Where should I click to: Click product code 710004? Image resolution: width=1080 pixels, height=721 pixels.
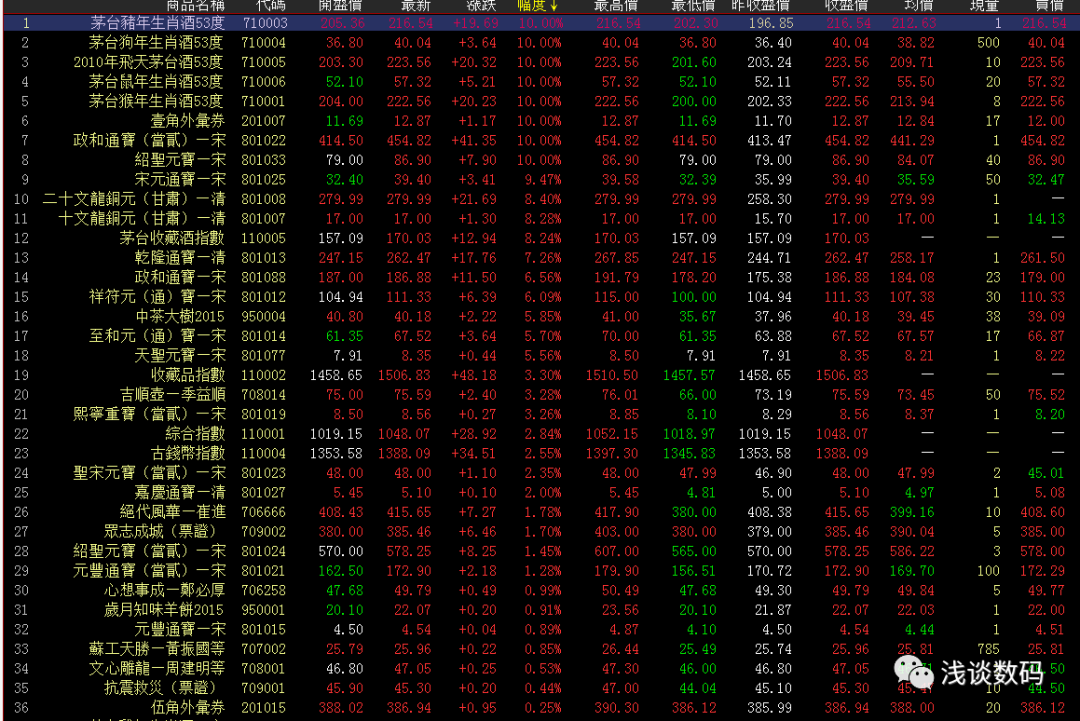point(263,43)
